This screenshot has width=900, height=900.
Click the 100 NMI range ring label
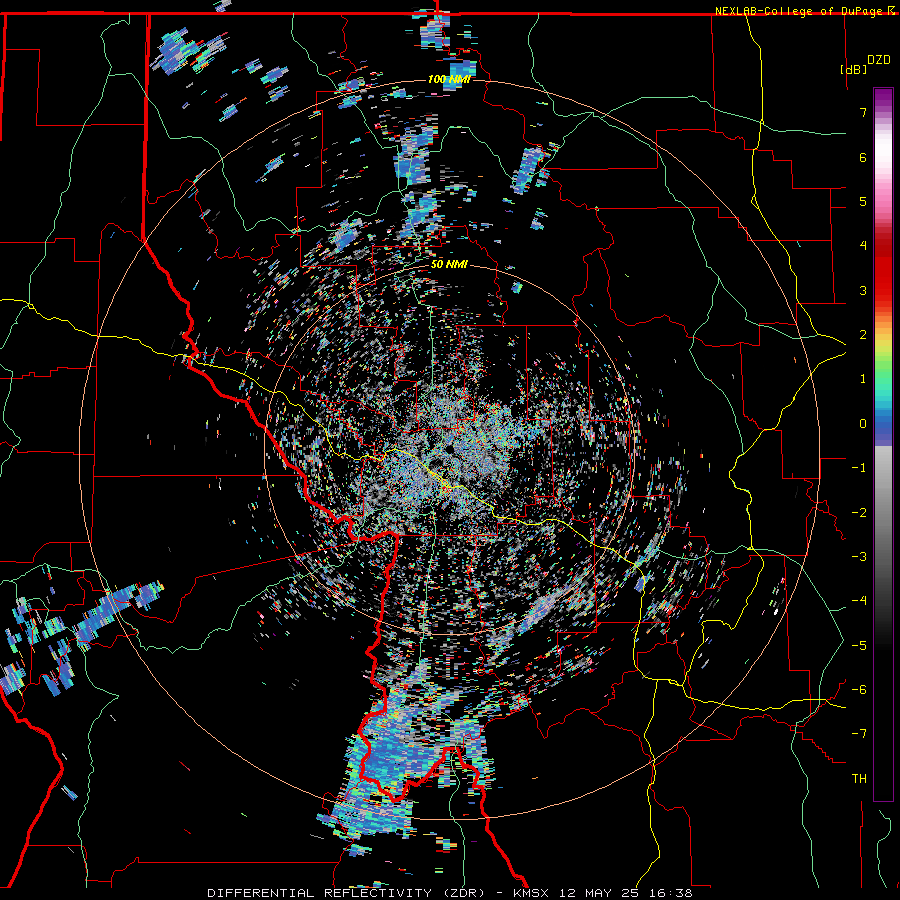pos(449,79)
